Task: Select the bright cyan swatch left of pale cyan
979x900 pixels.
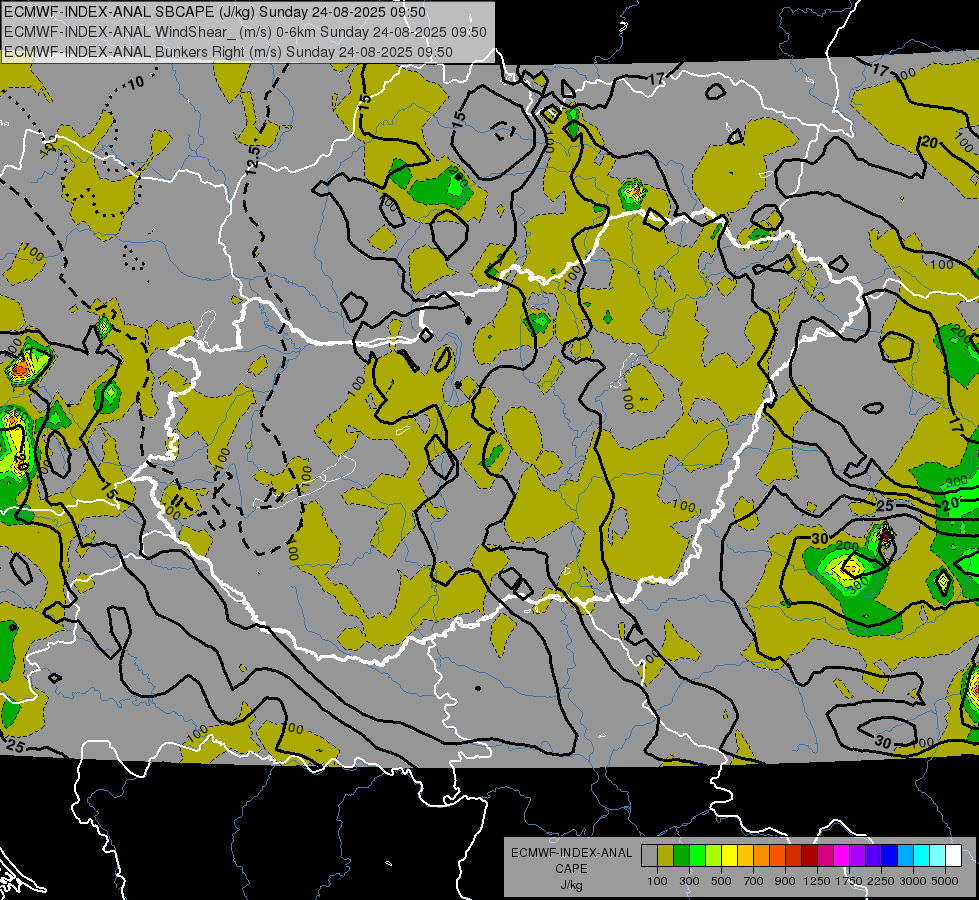Action: (x=922, y=856)
